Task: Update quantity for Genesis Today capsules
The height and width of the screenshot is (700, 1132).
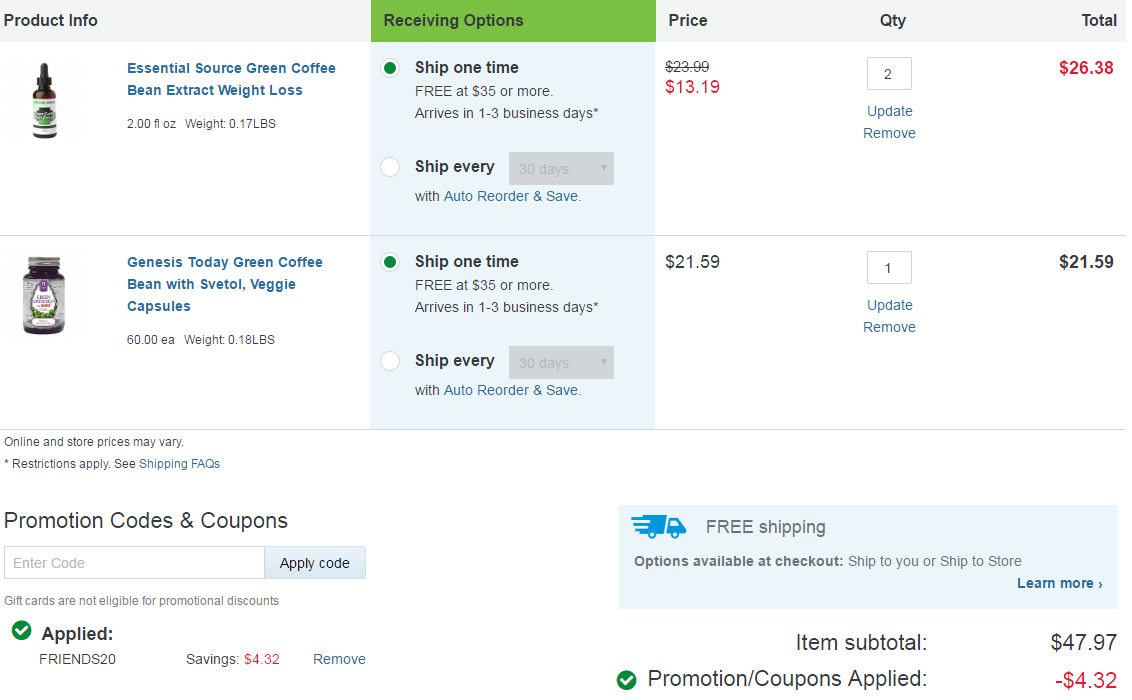Action: [889, 306]
